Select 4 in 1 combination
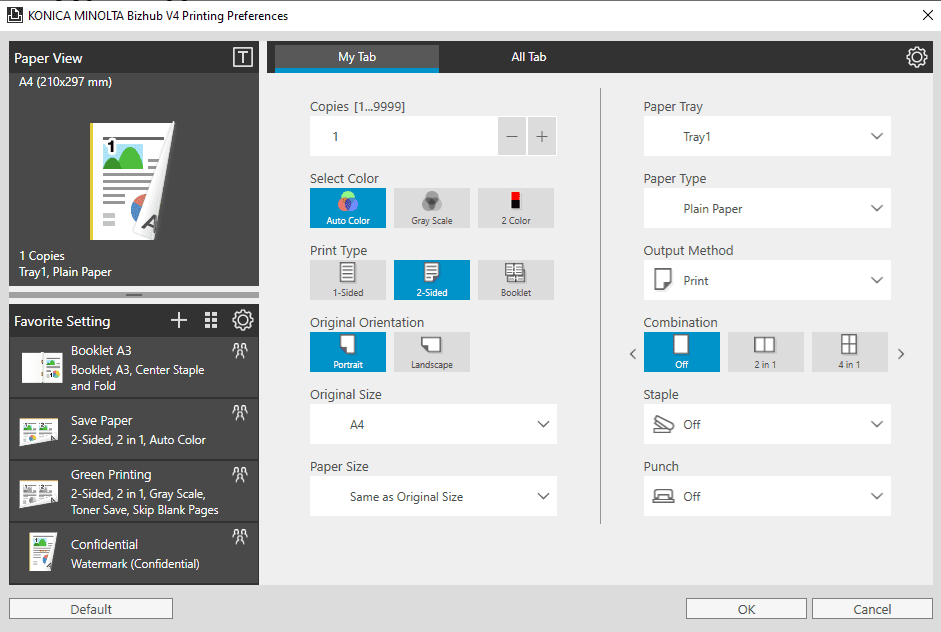Image resolution: width=941 pixels, height=632 pixels. (850, 352)
